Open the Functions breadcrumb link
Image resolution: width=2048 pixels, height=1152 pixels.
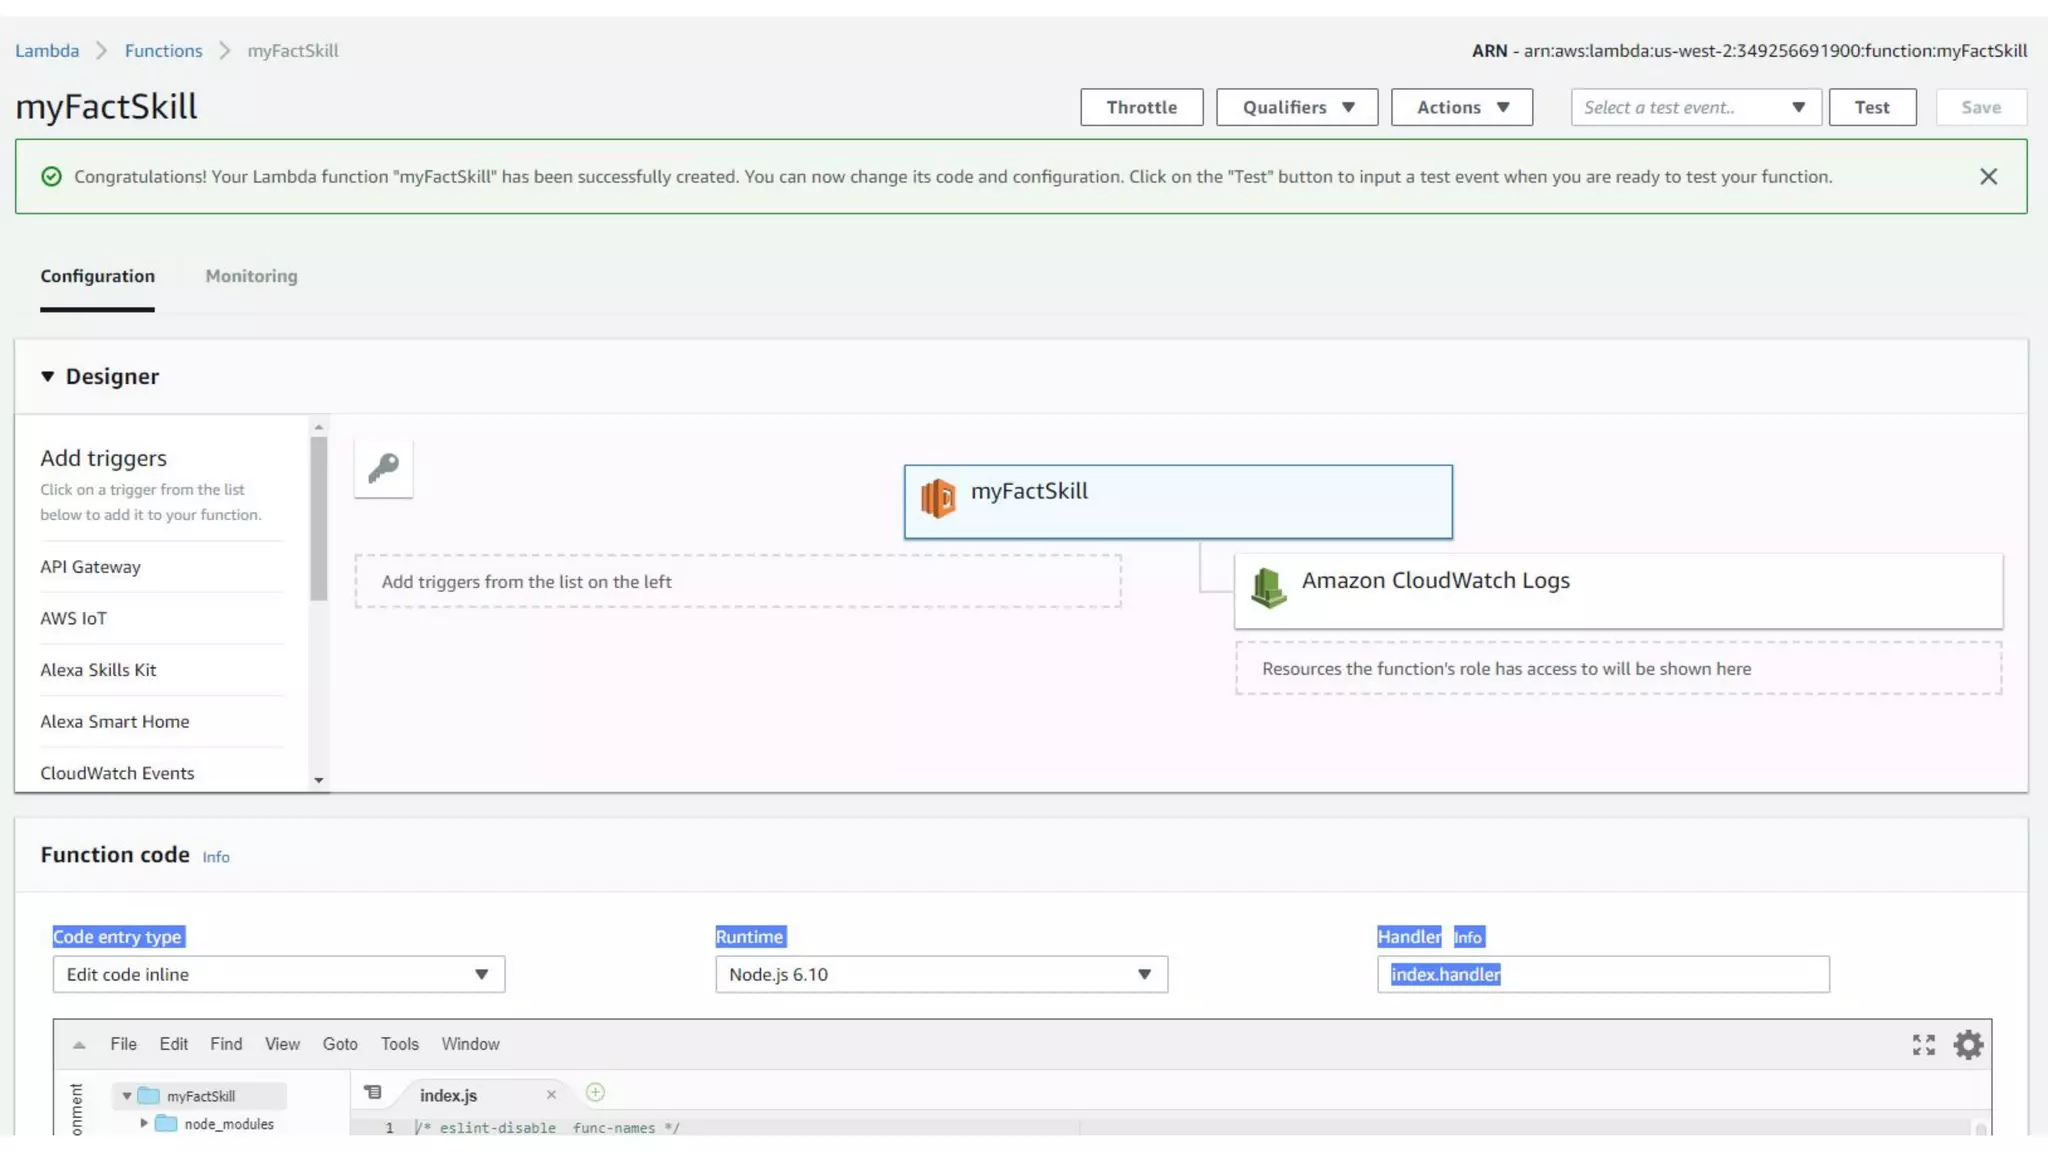163,51
